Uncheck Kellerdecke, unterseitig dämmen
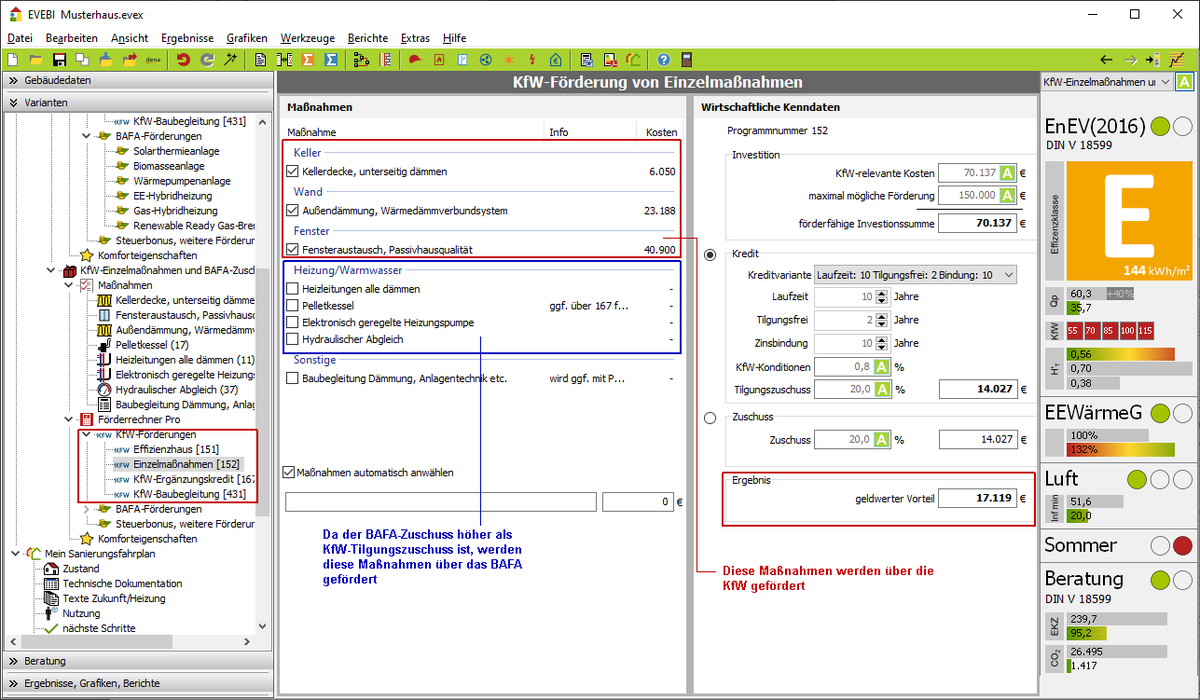The image size is (1200, 700). coord(292,172)
